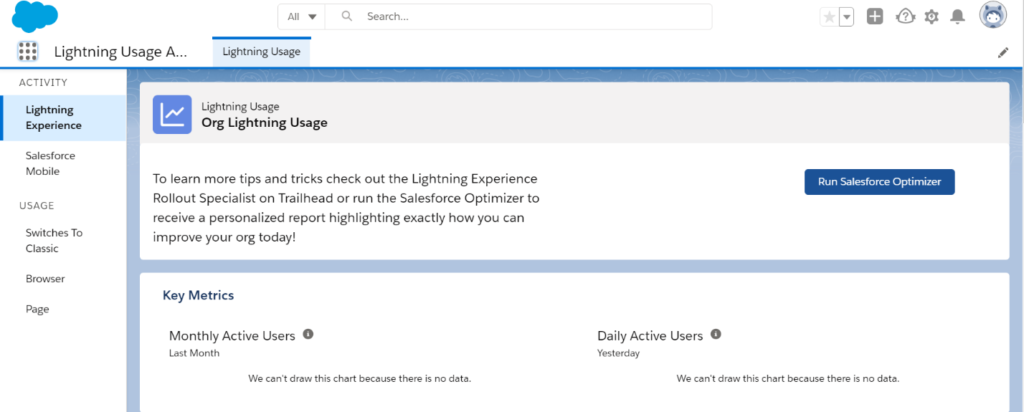The height and width of the screenshot is (412, 1024).
Task: Open the App Launcher grid icon
Action: (27, 52)
